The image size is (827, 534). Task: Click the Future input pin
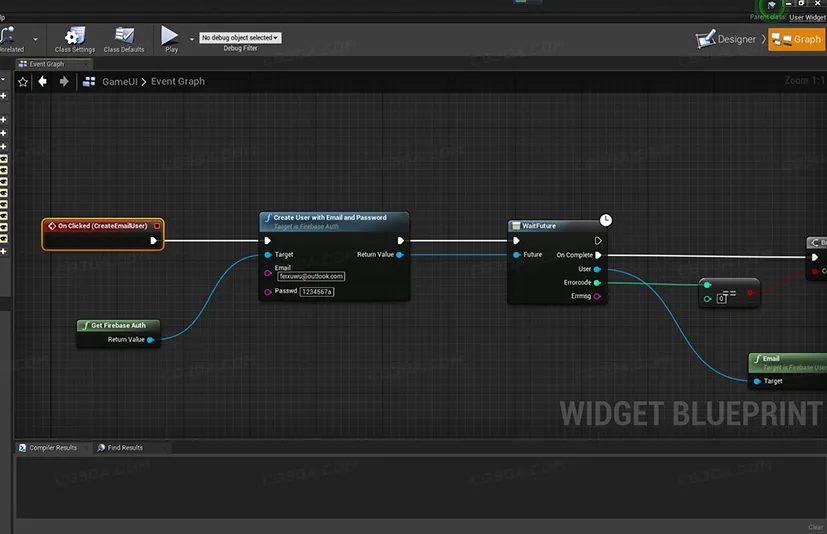517,255
